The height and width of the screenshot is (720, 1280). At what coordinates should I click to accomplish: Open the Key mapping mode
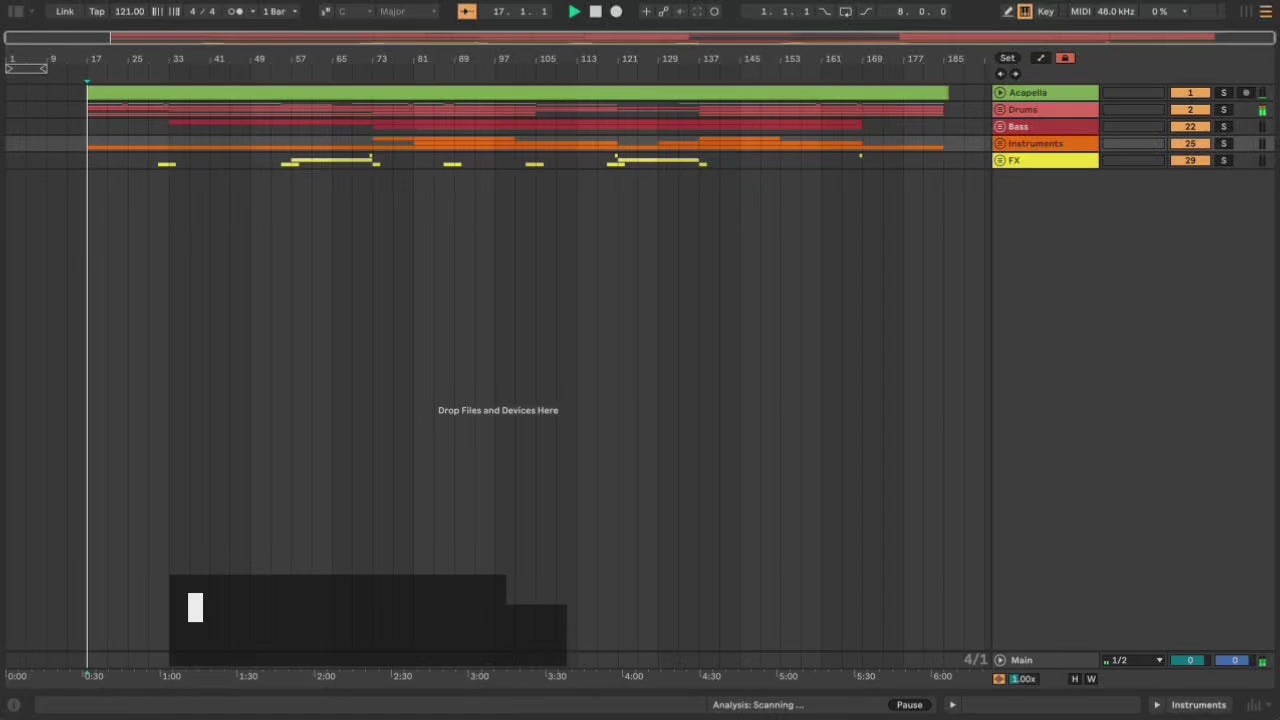click(1046, 12)
